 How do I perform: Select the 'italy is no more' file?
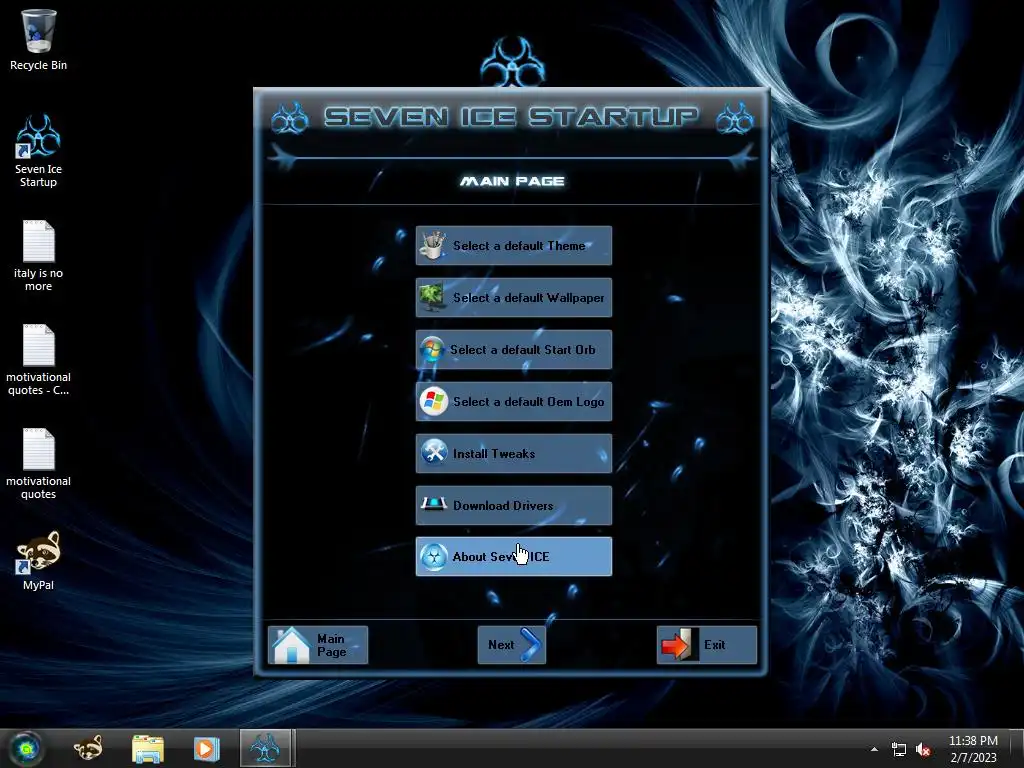38,255
